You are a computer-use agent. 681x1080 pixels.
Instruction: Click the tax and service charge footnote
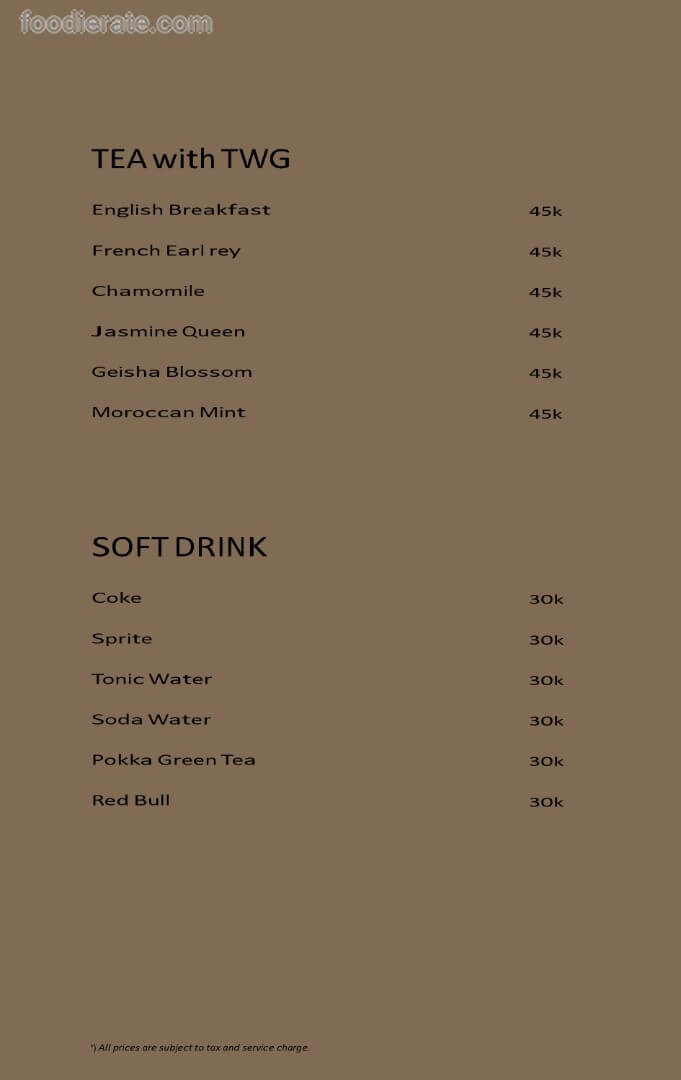[200, 1048]
